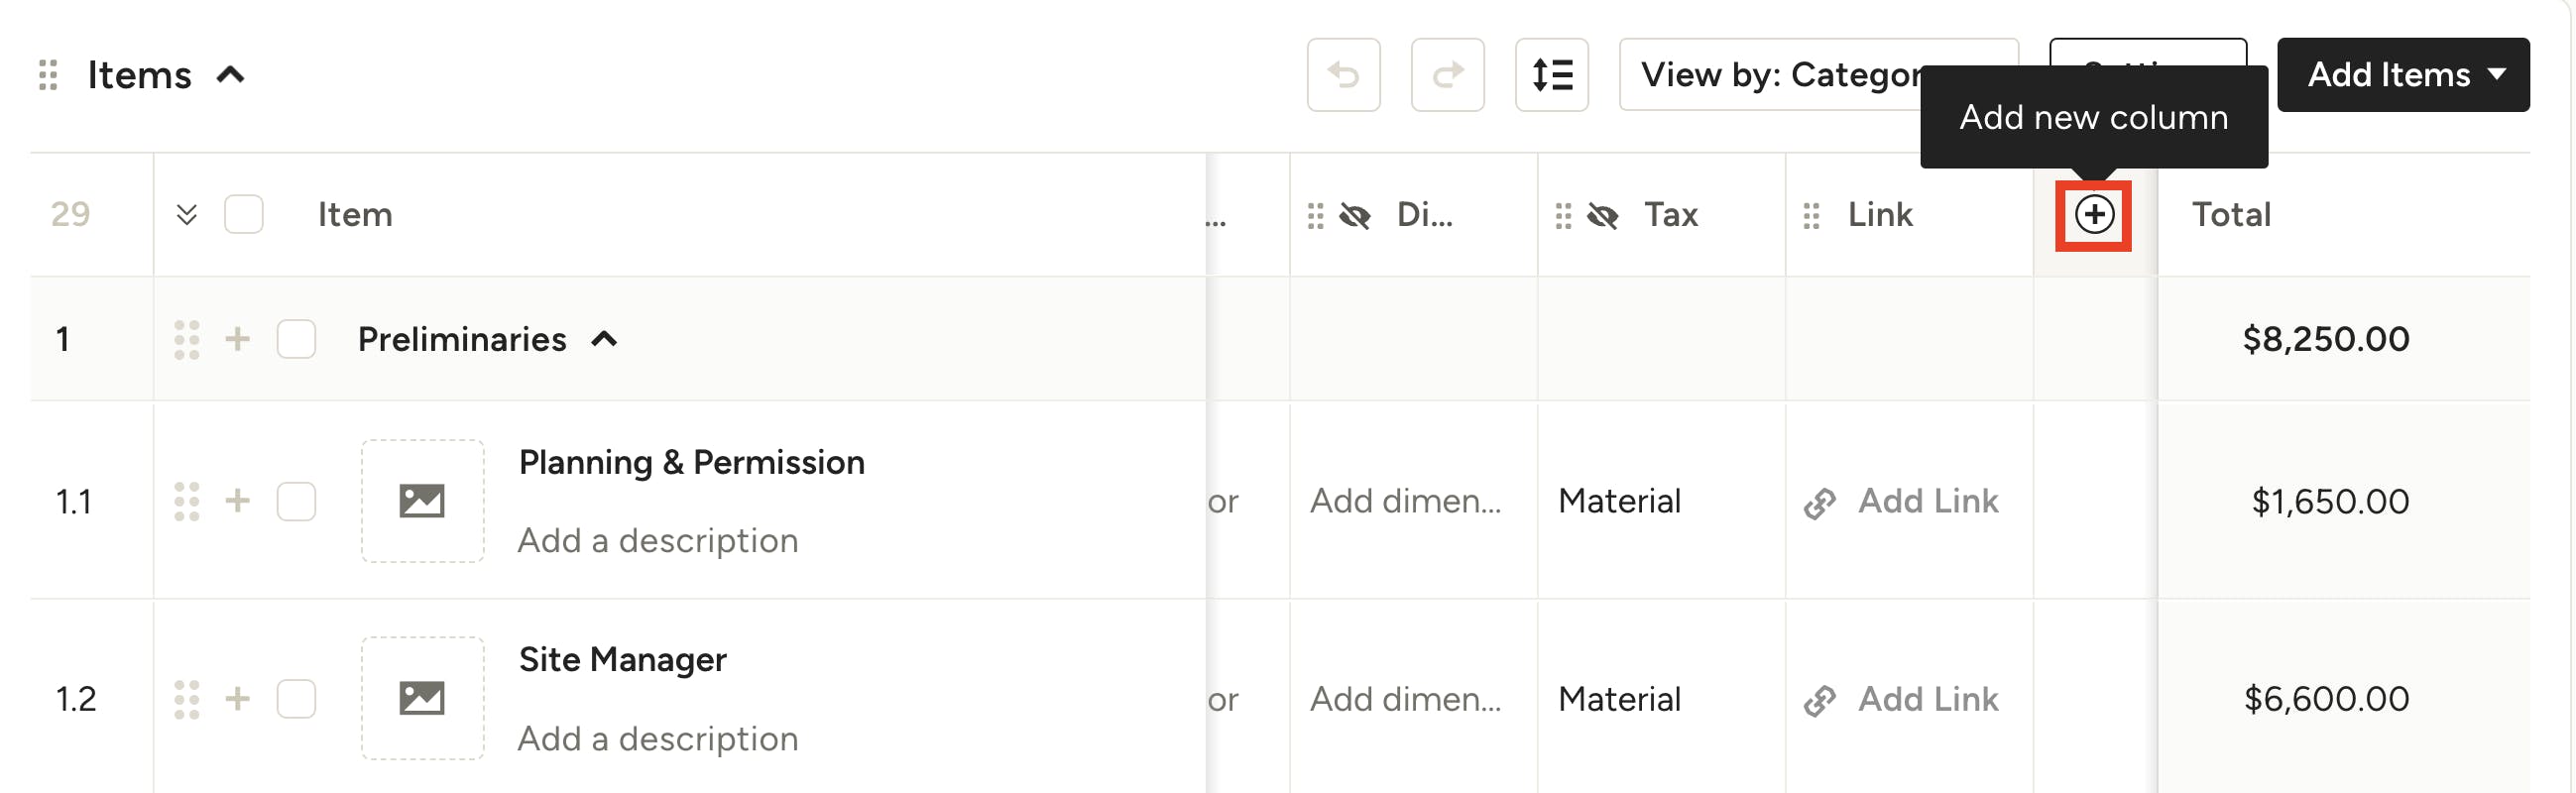Viewport: 2576px width, 793px height.
Task: Toggle the select-all checkbox in header
Action: tap(243, 215)
